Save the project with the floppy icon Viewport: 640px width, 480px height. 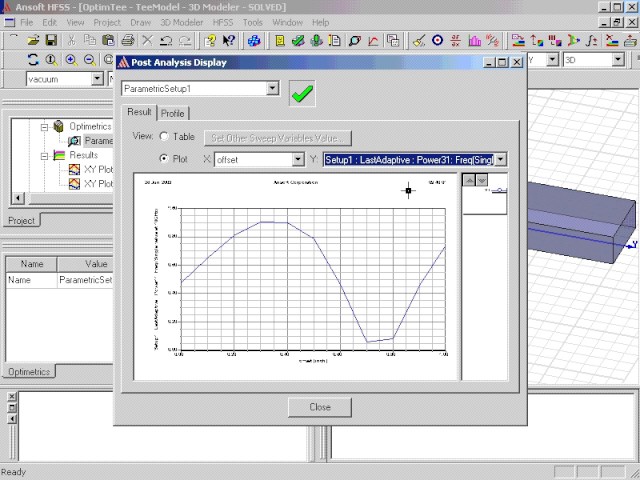(51, 40)
